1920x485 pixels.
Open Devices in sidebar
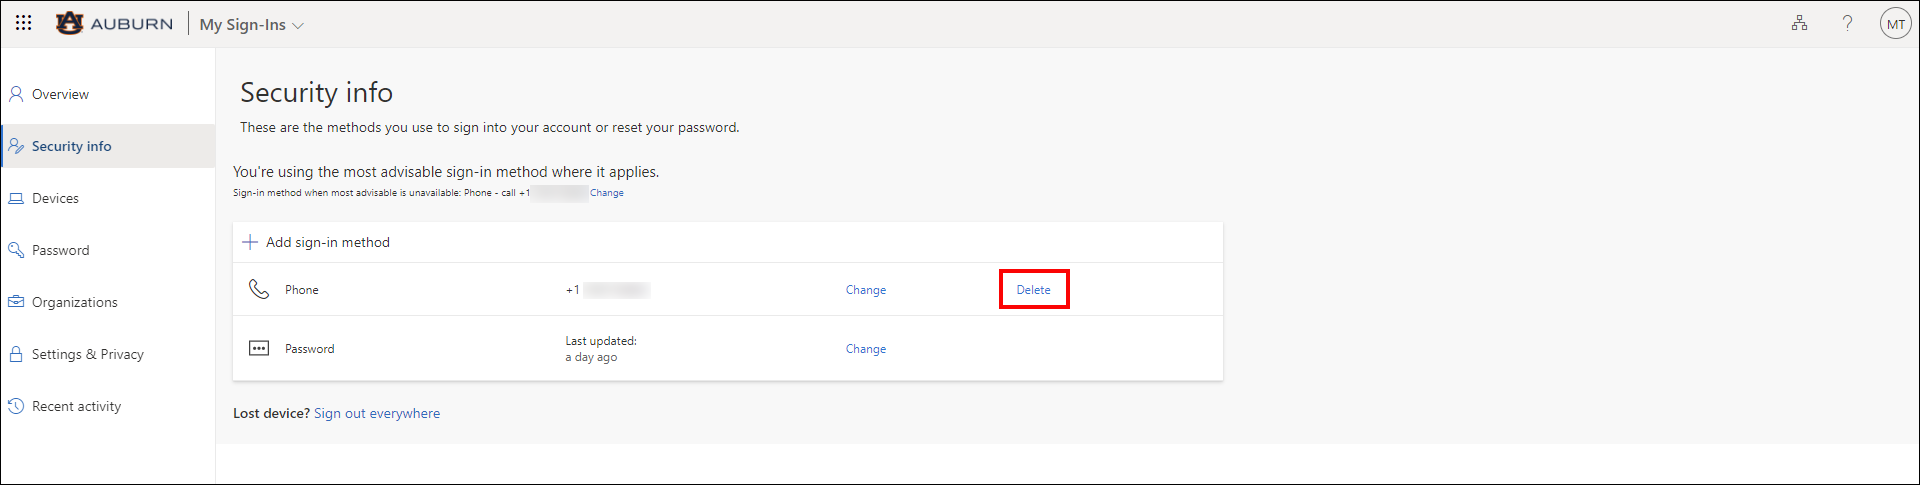tap(108, 198)
